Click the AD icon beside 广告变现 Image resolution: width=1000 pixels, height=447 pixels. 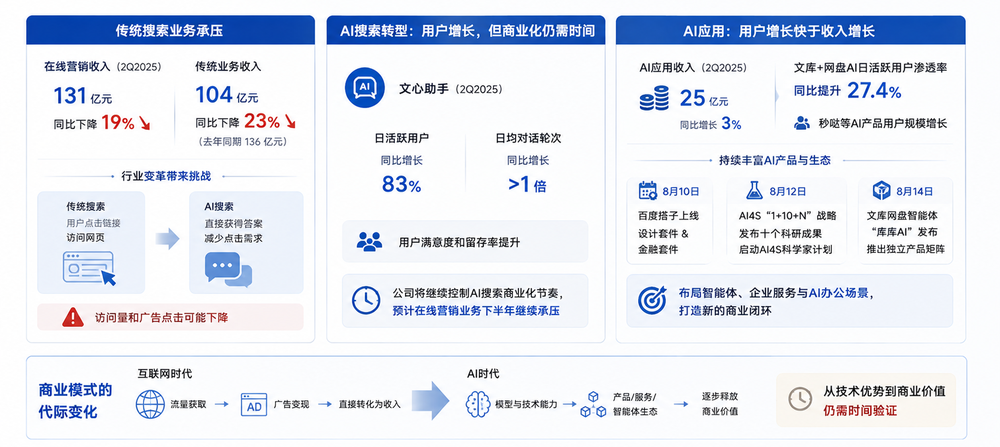pyautogui.click(x=254, y=404)
